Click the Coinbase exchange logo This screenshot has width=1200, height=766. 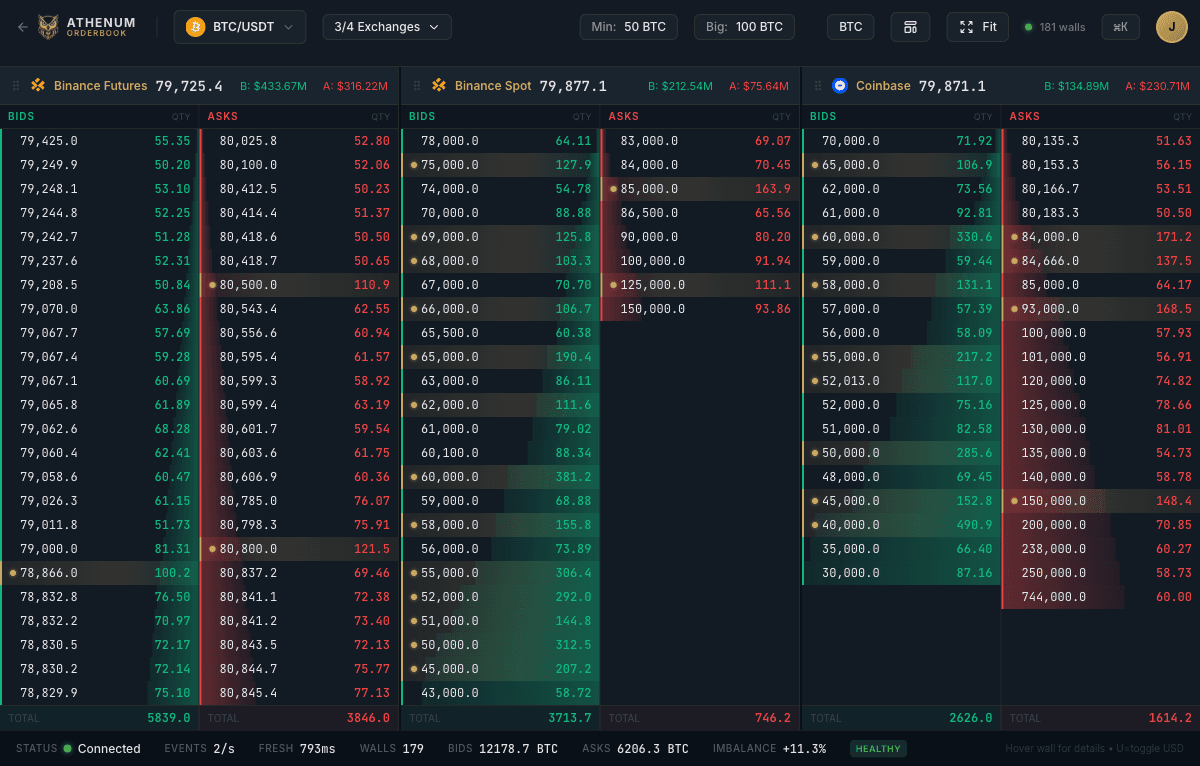(840, 86)
